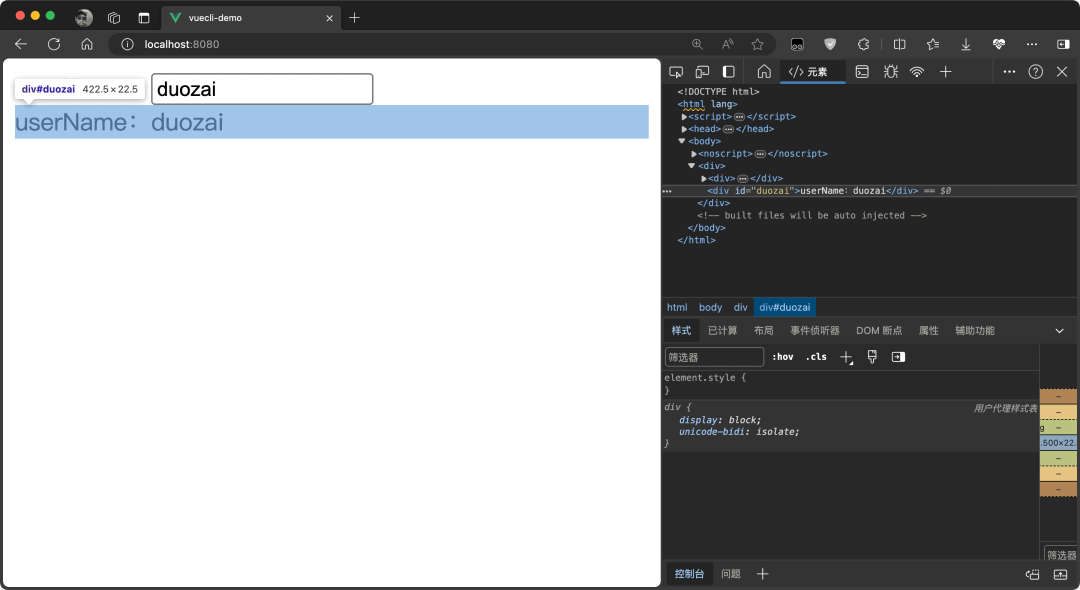The height and width of the screenshot is (590, 1080).
Task: Click the zoom magnifier icon in address bar
Action: (x=697, y=44)
